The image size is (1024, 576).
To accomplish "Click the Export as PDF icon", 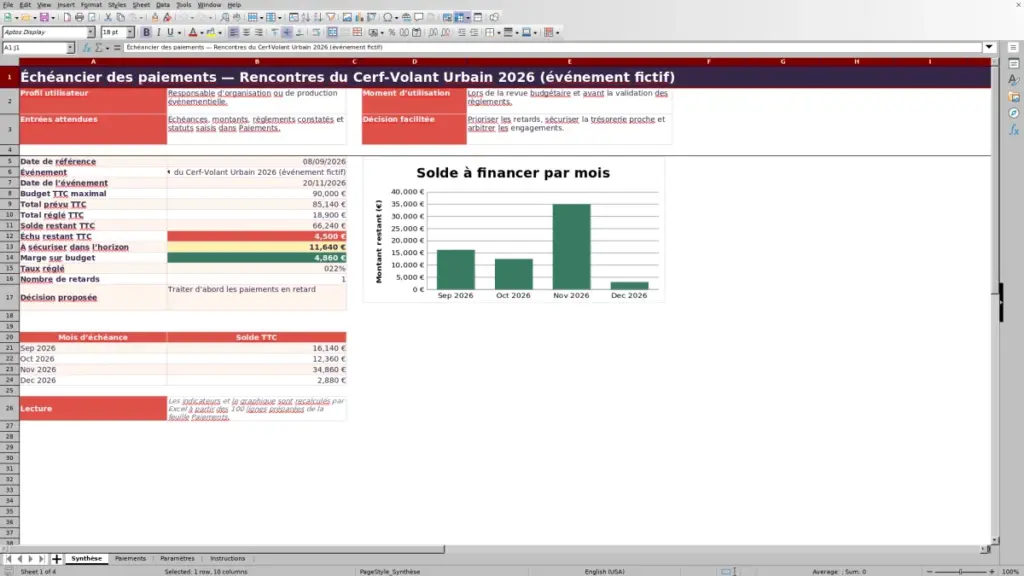I will (67, 18).
